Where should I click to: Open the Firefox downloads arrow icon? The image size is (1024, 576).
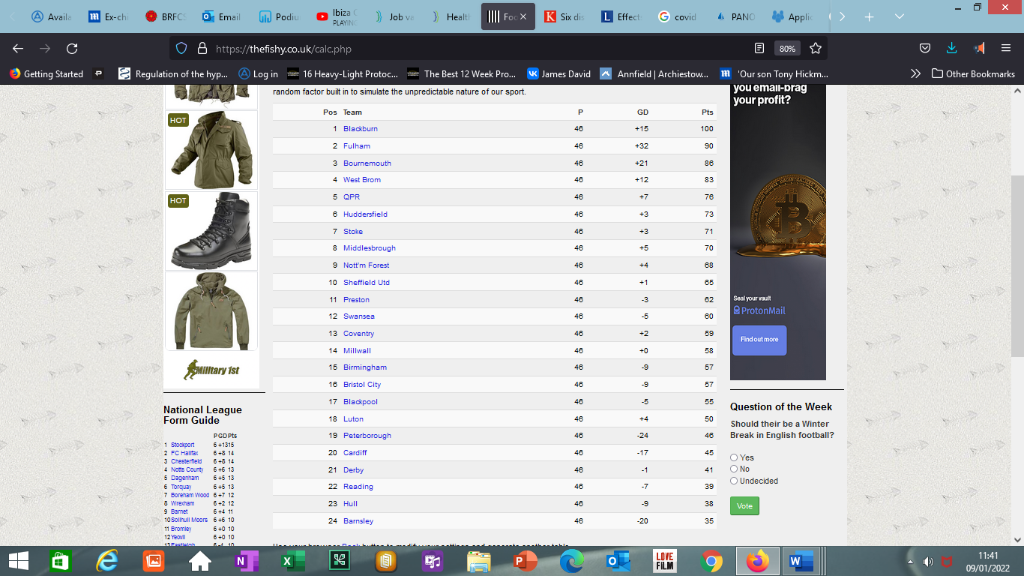(952, 48)
